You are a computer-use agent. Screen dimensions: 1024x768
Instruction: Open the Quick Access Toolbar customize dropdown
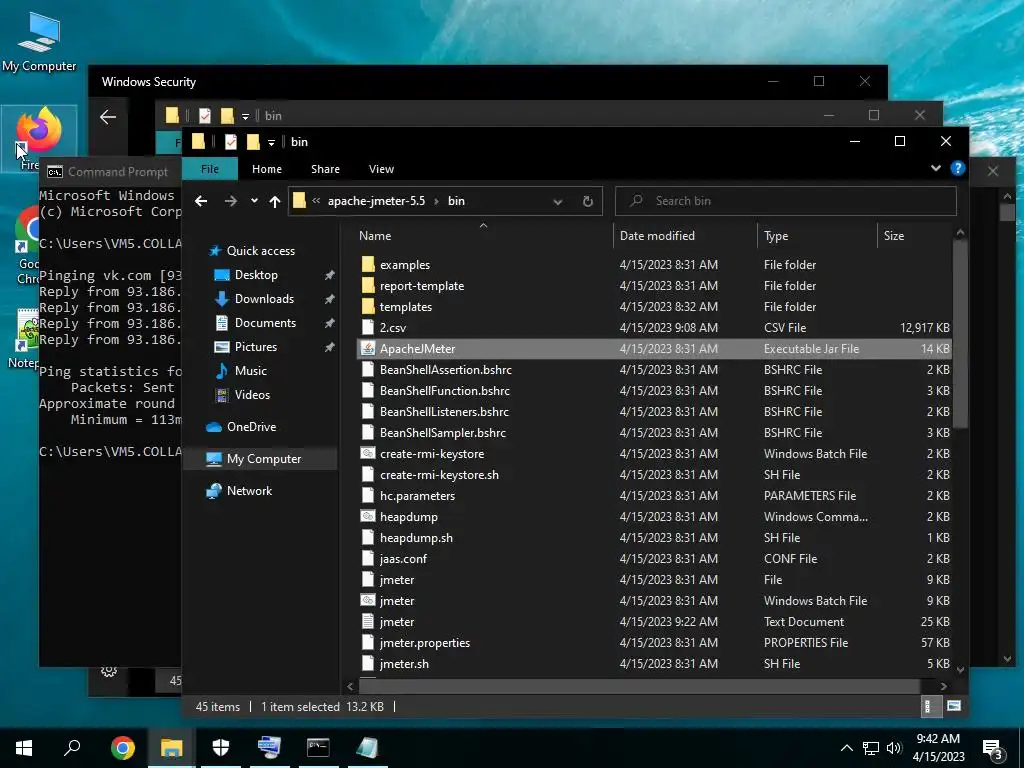pos(271,142)
